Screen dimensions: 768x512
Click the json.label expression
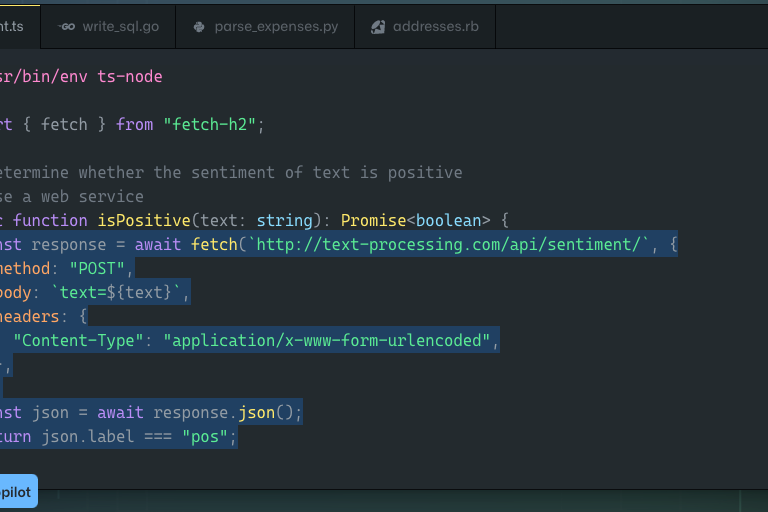(x=88, y=437)
